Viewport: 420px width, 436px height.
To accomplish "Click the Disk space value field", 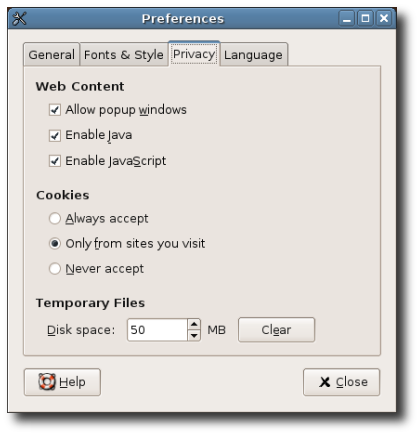I will point(157,330).
